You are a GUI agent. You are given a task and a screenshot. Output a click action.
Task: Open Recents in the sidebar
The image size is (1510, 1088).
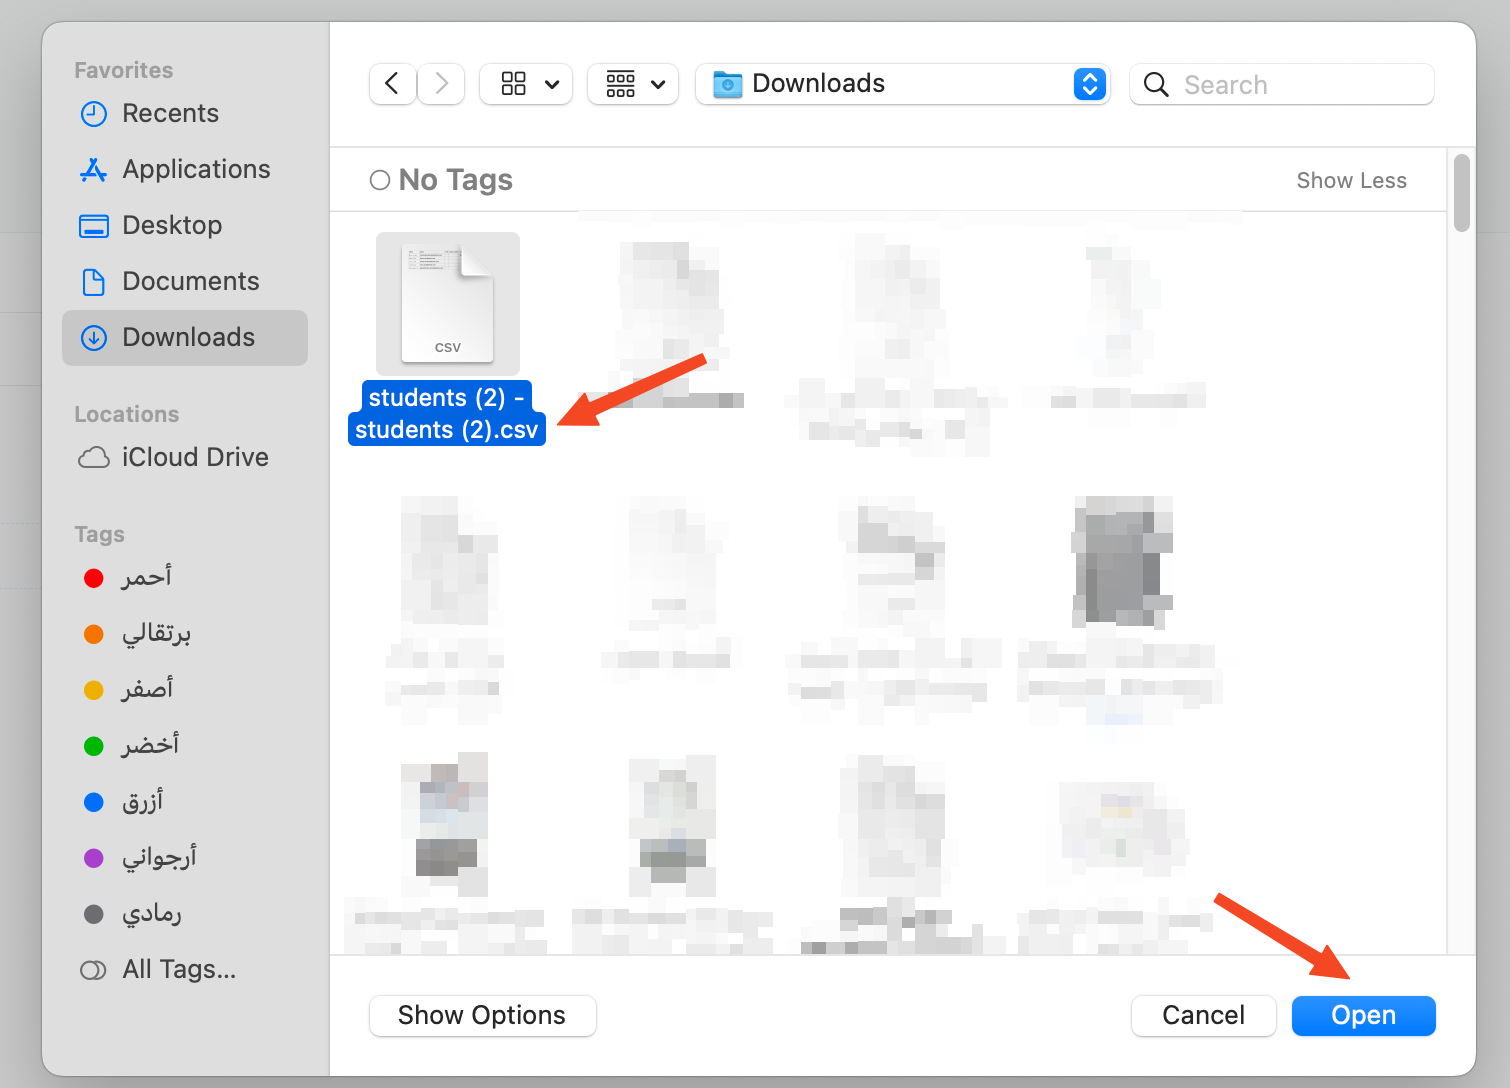coord(185,114)
